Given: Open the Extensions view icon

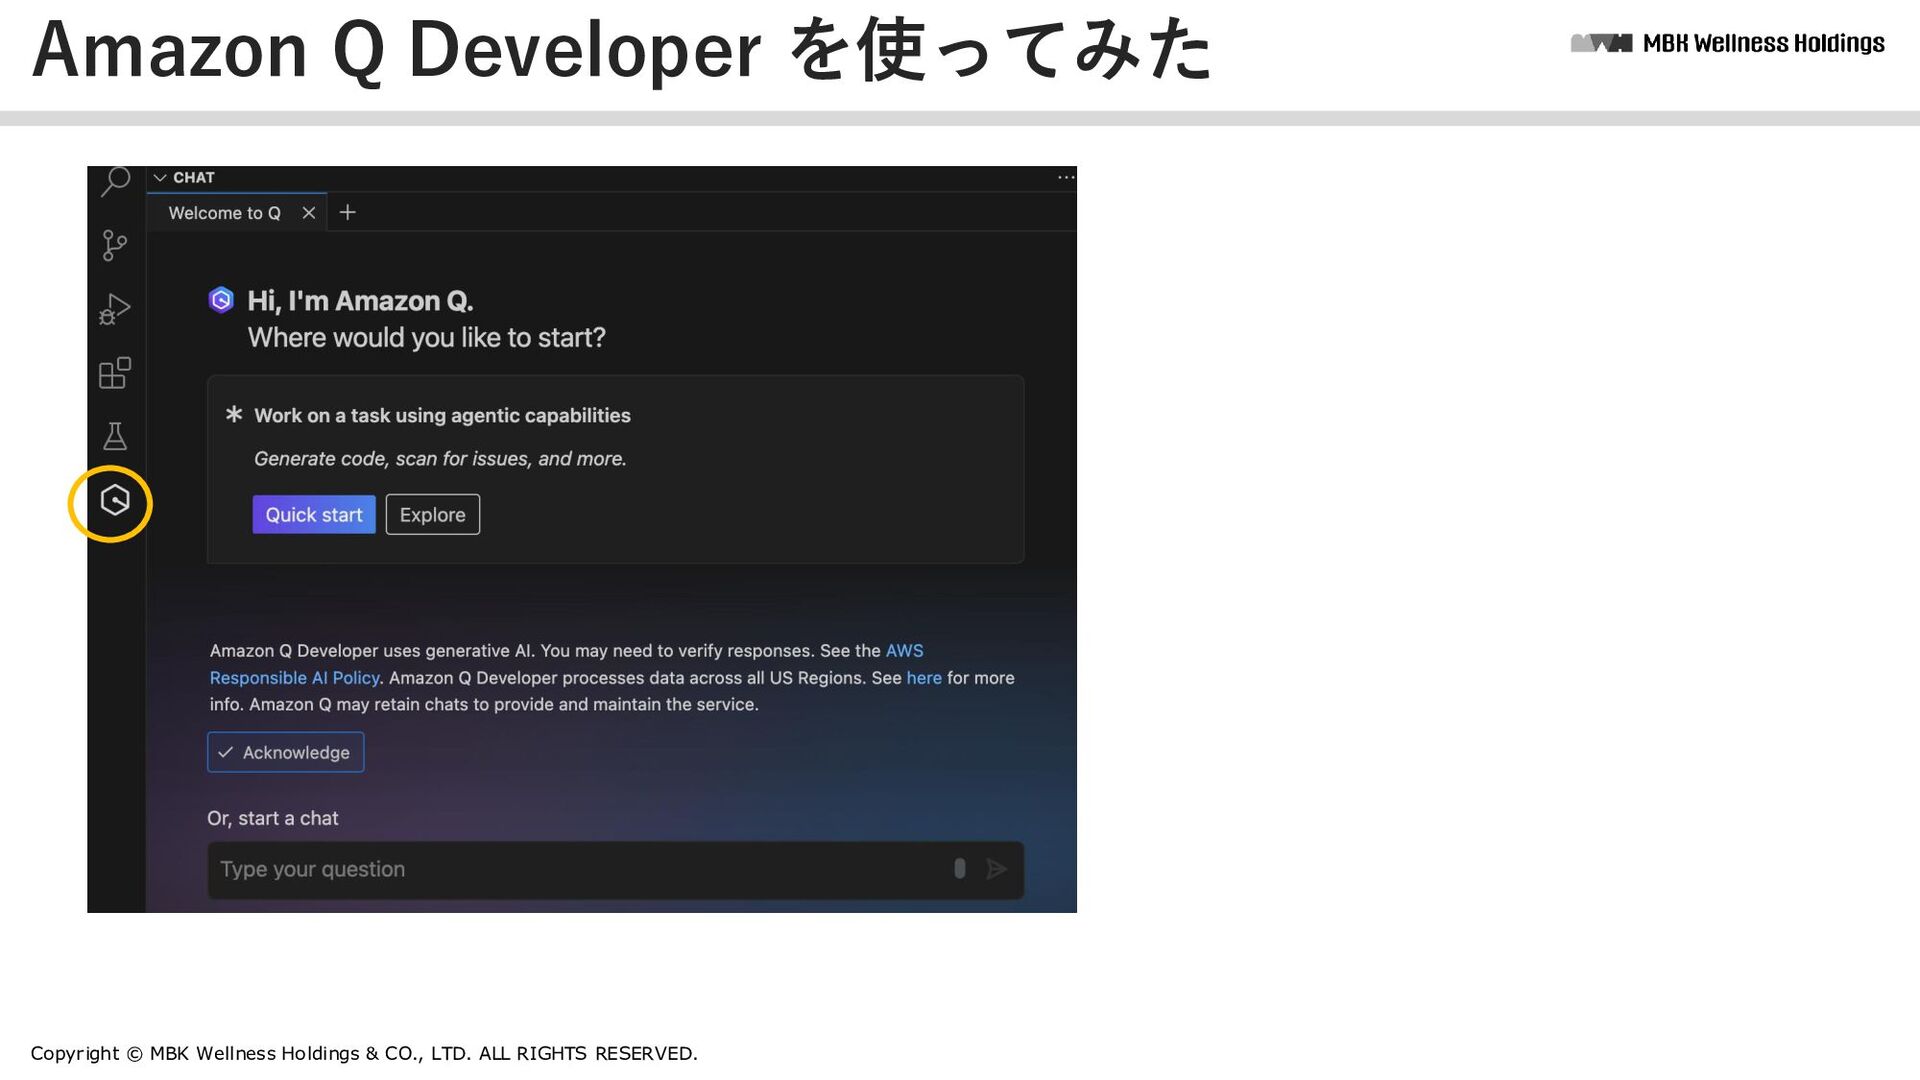Looking at the screenshot, I should pyautogui.click(x=115, y=373).
